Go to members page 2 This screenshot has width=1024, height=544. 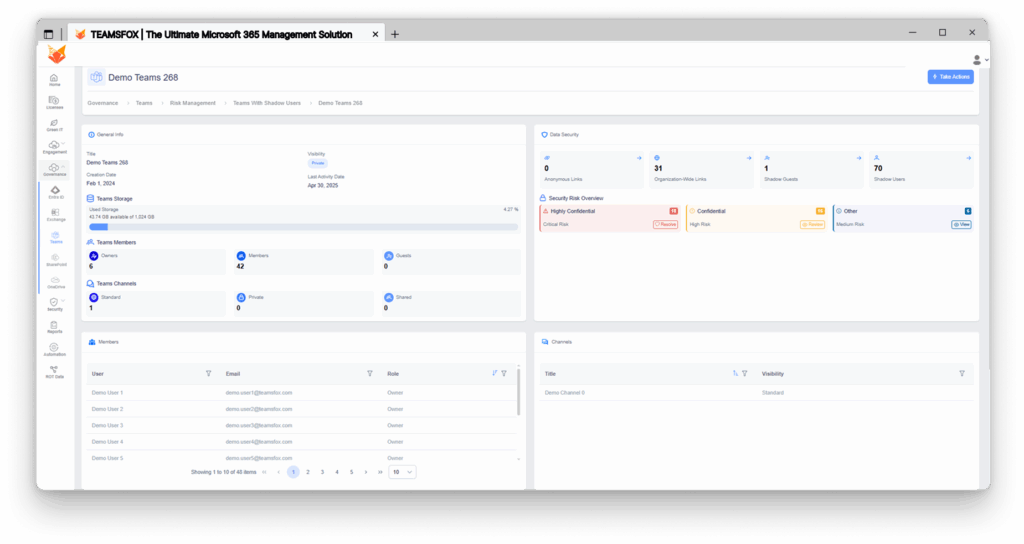tap(308, 472)
